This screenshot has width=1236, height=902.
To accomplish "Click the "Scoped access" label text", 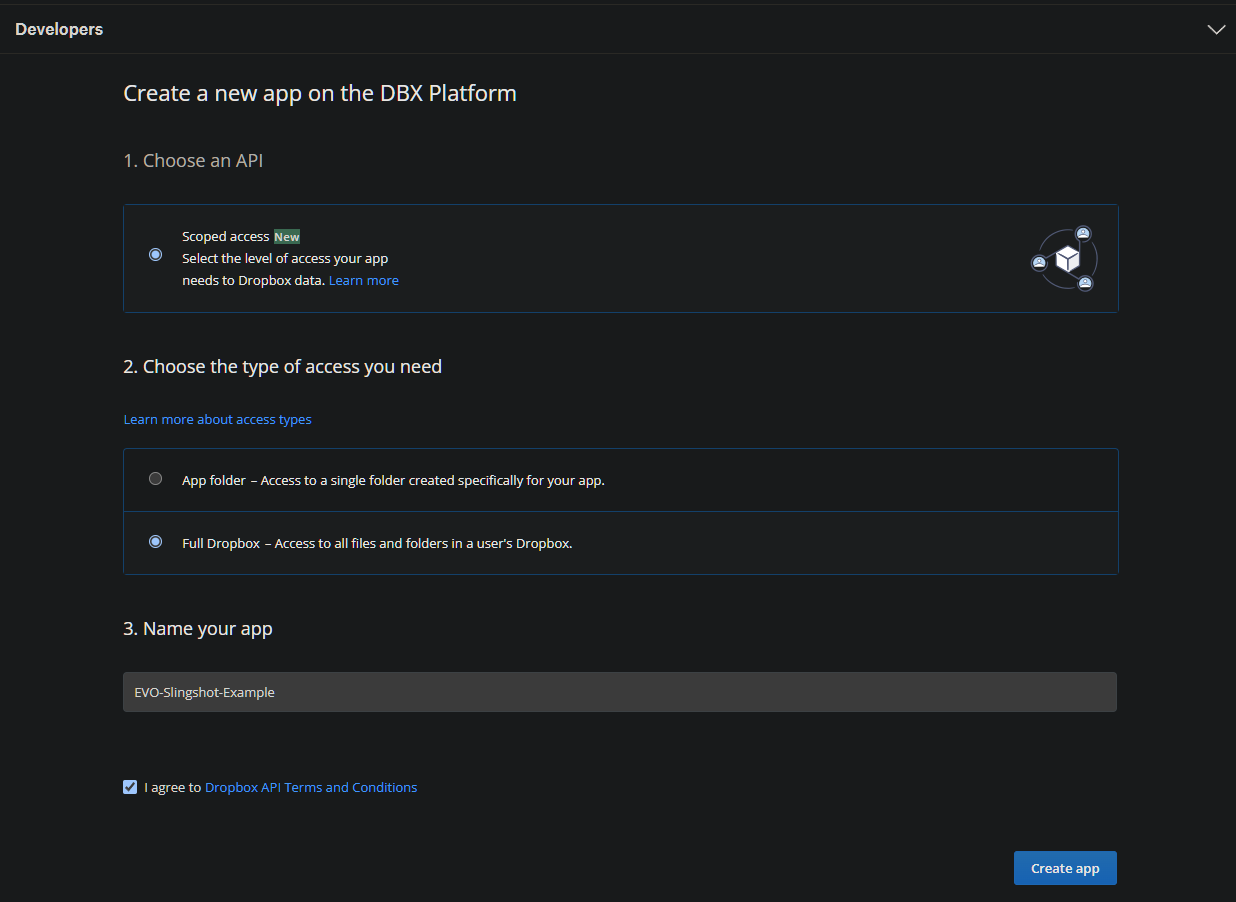I will [225, 237].
